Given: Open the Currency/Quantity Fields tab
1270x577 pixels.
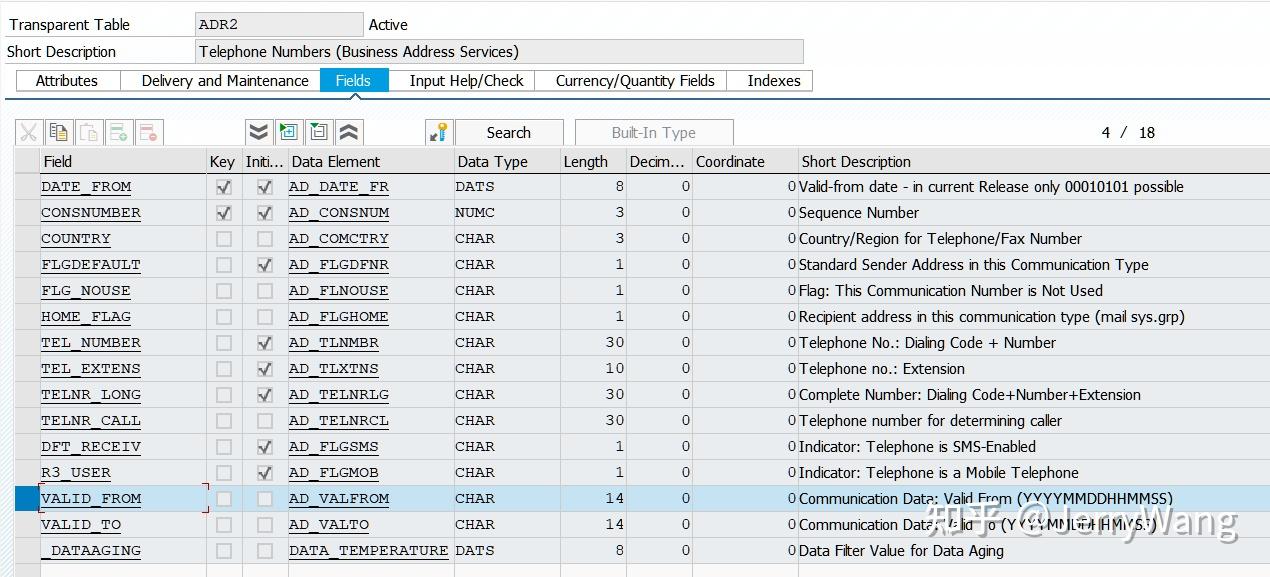Looking at the screenshot, I should (635, 81).
